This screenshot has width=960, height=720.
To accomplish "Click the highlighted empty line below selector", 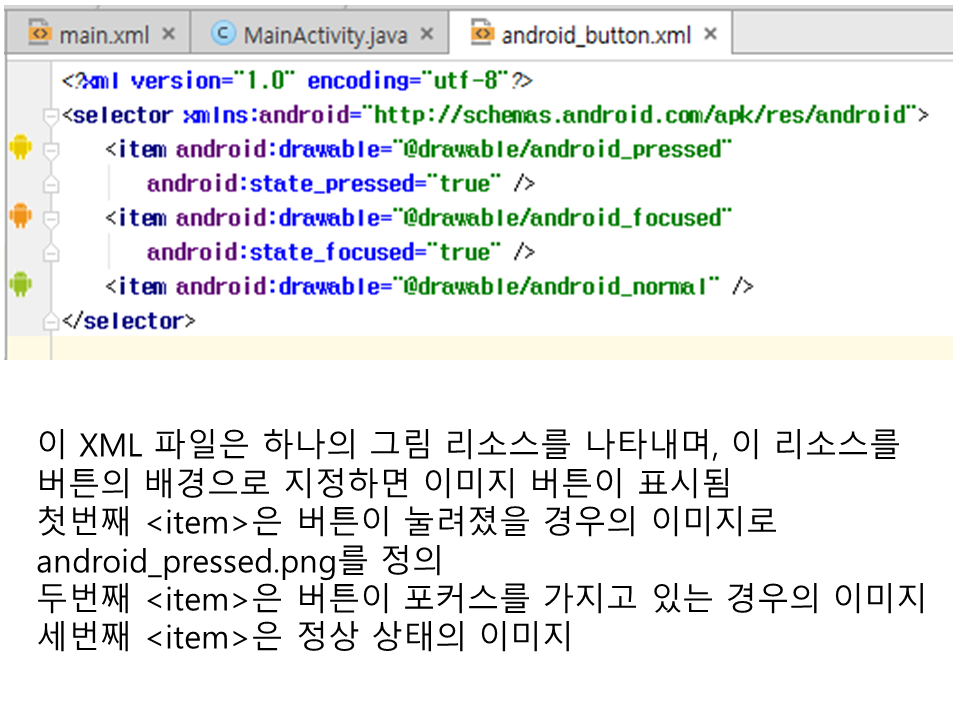I will (500, 348).
